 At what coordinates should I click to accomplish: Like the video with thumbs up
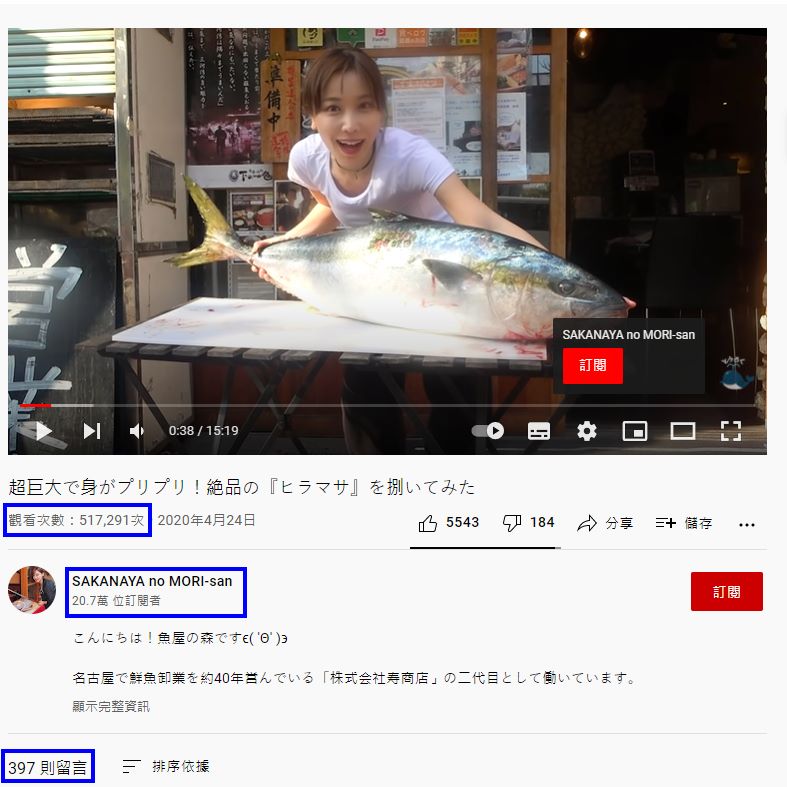pyautogui.click(x=448, y=523)
